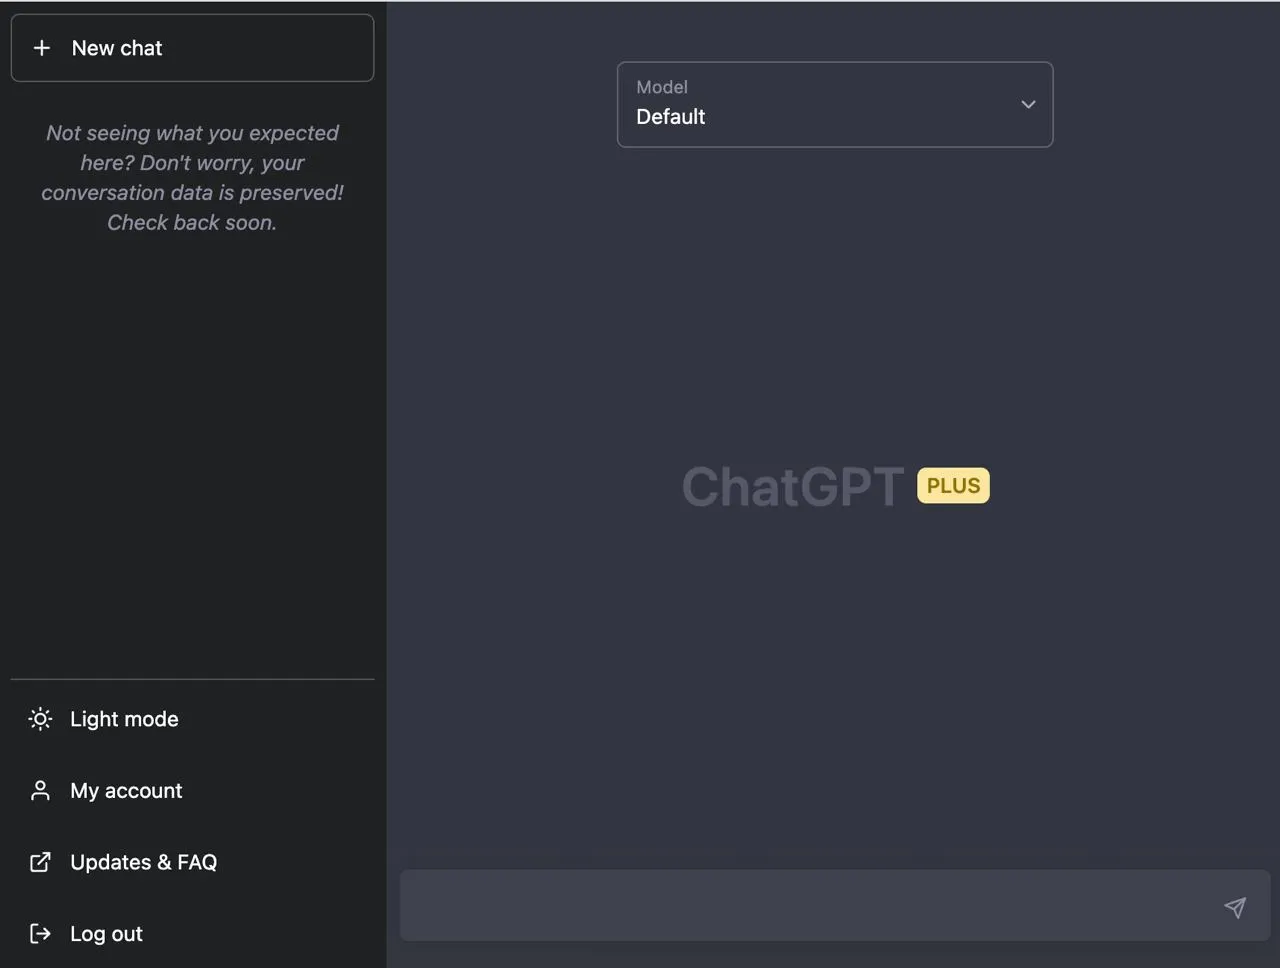Expand the Model dropdown chevron
Screen dimensions: 1280x968
click(x=1028, y=104)
